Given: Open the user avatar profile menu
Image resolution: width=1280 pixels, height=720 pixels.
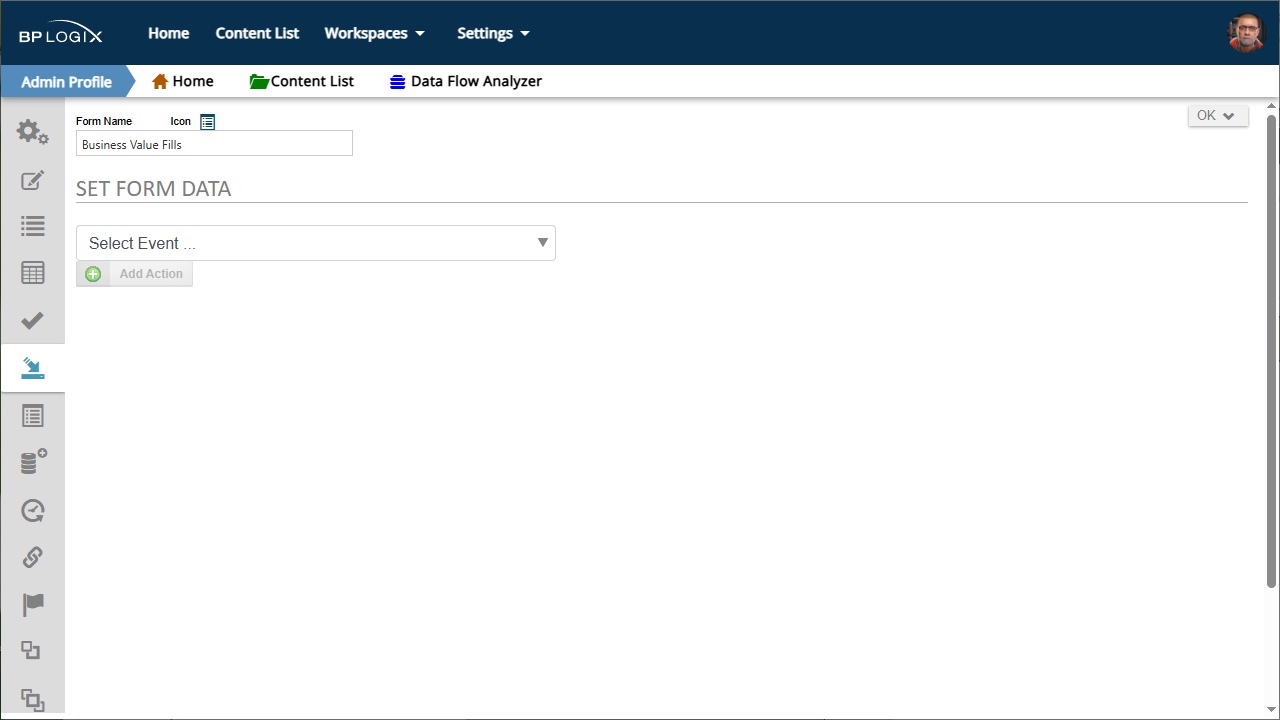Looking at the screenshot, I should (x=1246, y=33).
